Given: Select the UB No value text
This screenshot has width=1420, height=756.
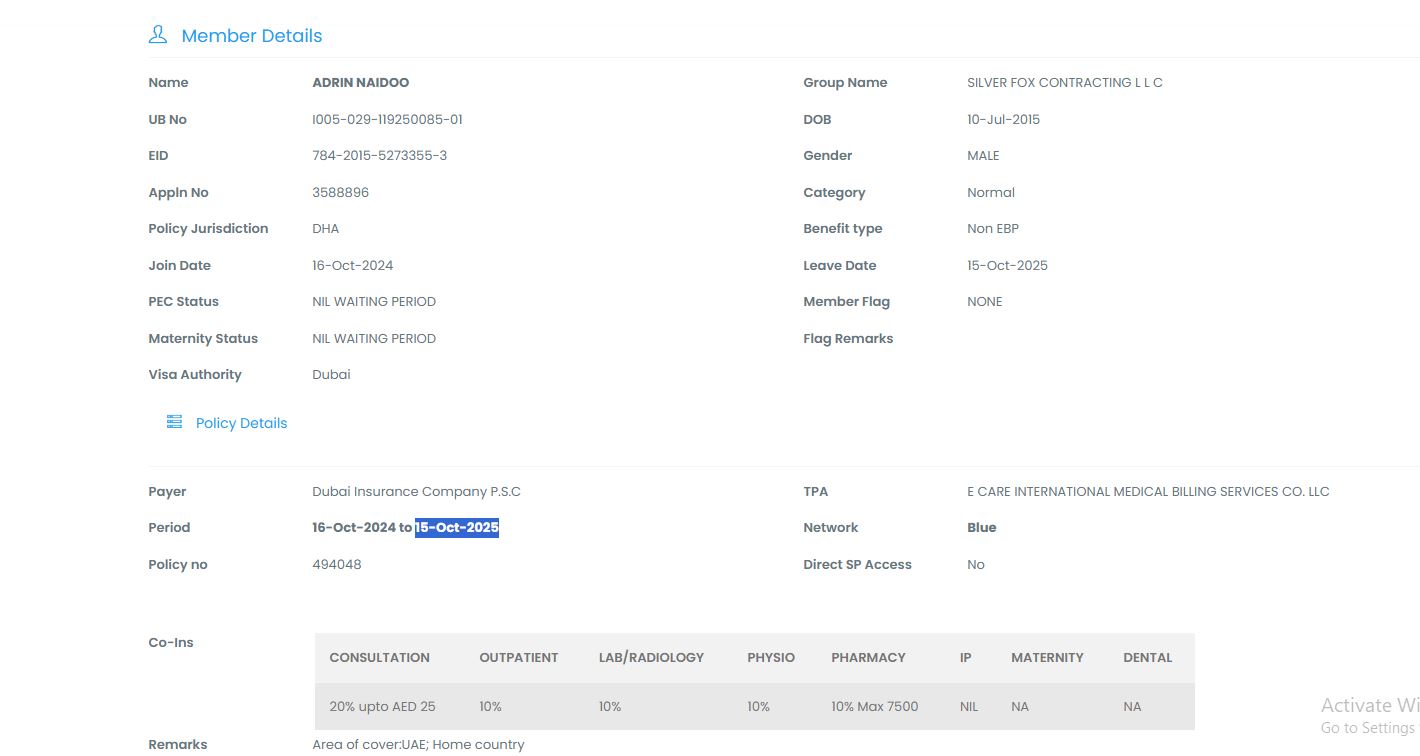Looking at the screenshot, I should click(387, 120).
